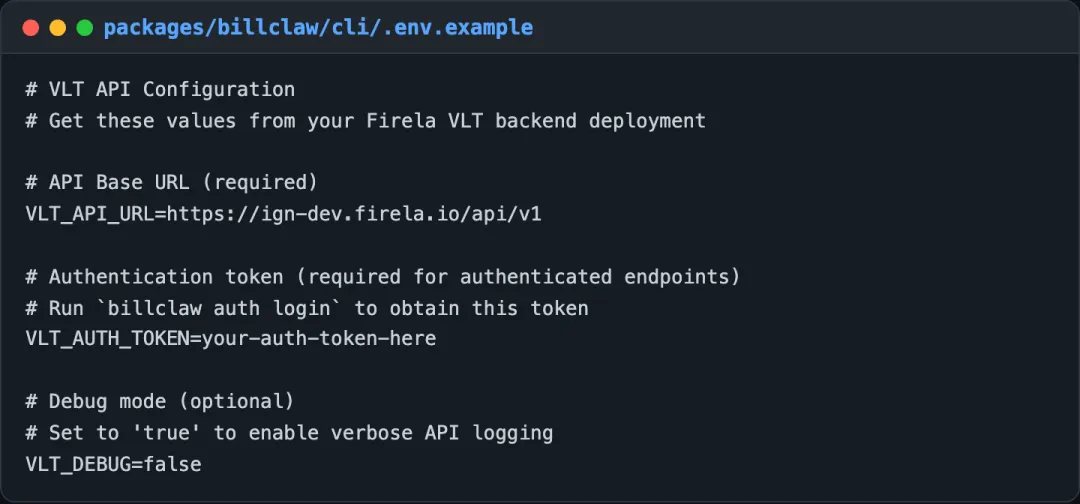The width and height of the screenshot is (1080, 504).
Task: Click the your-auth-token-here placeholder value
Action: 319,339
